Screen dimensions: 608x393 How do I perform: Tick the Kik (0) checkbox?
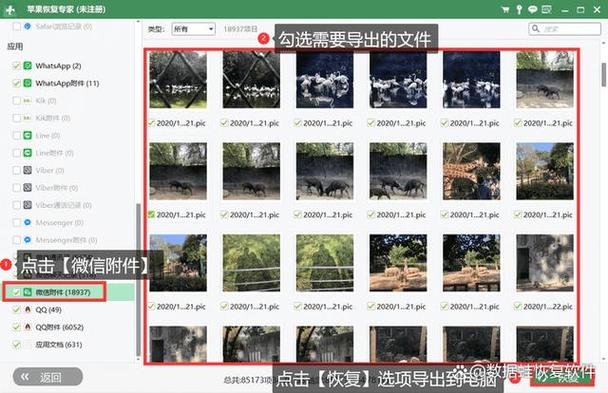16,101
